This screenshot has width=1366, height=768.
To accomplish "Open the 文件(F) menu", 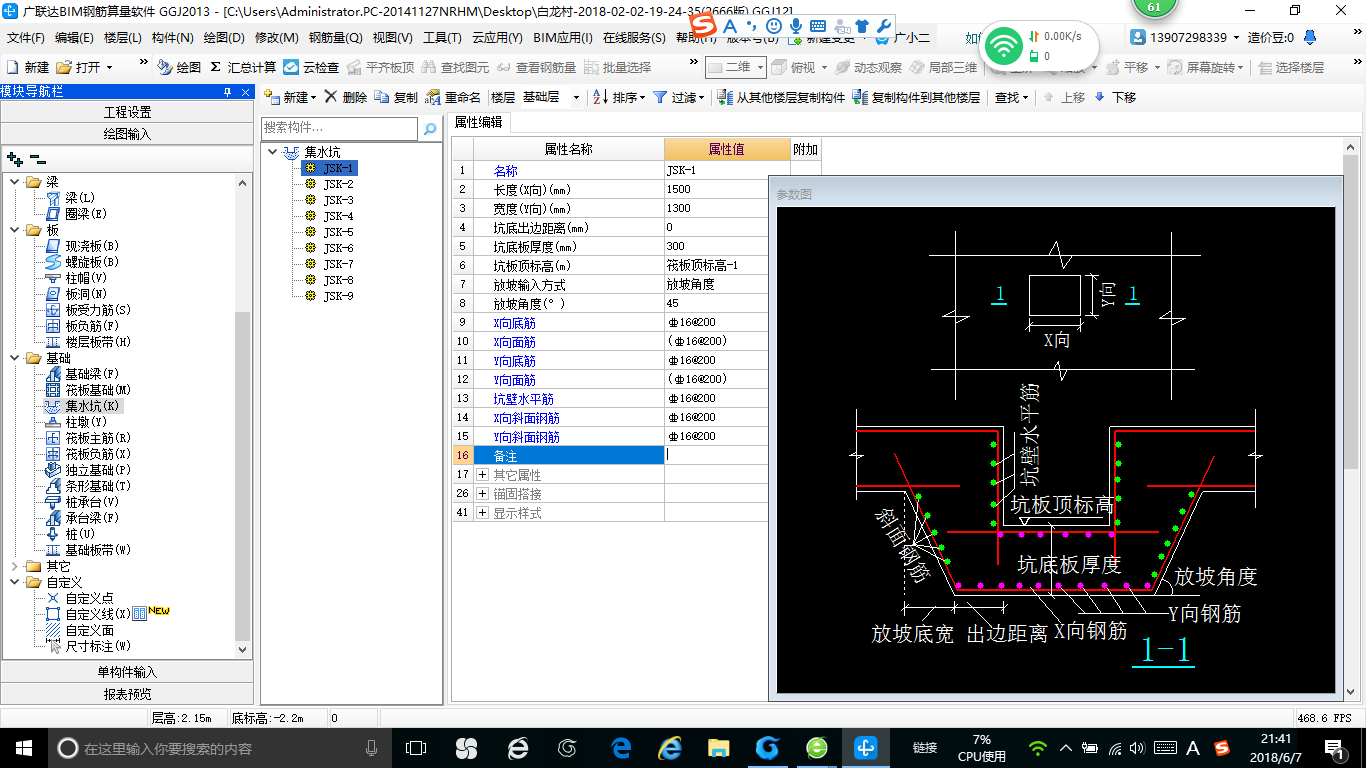I will click(x=26, y=38).
